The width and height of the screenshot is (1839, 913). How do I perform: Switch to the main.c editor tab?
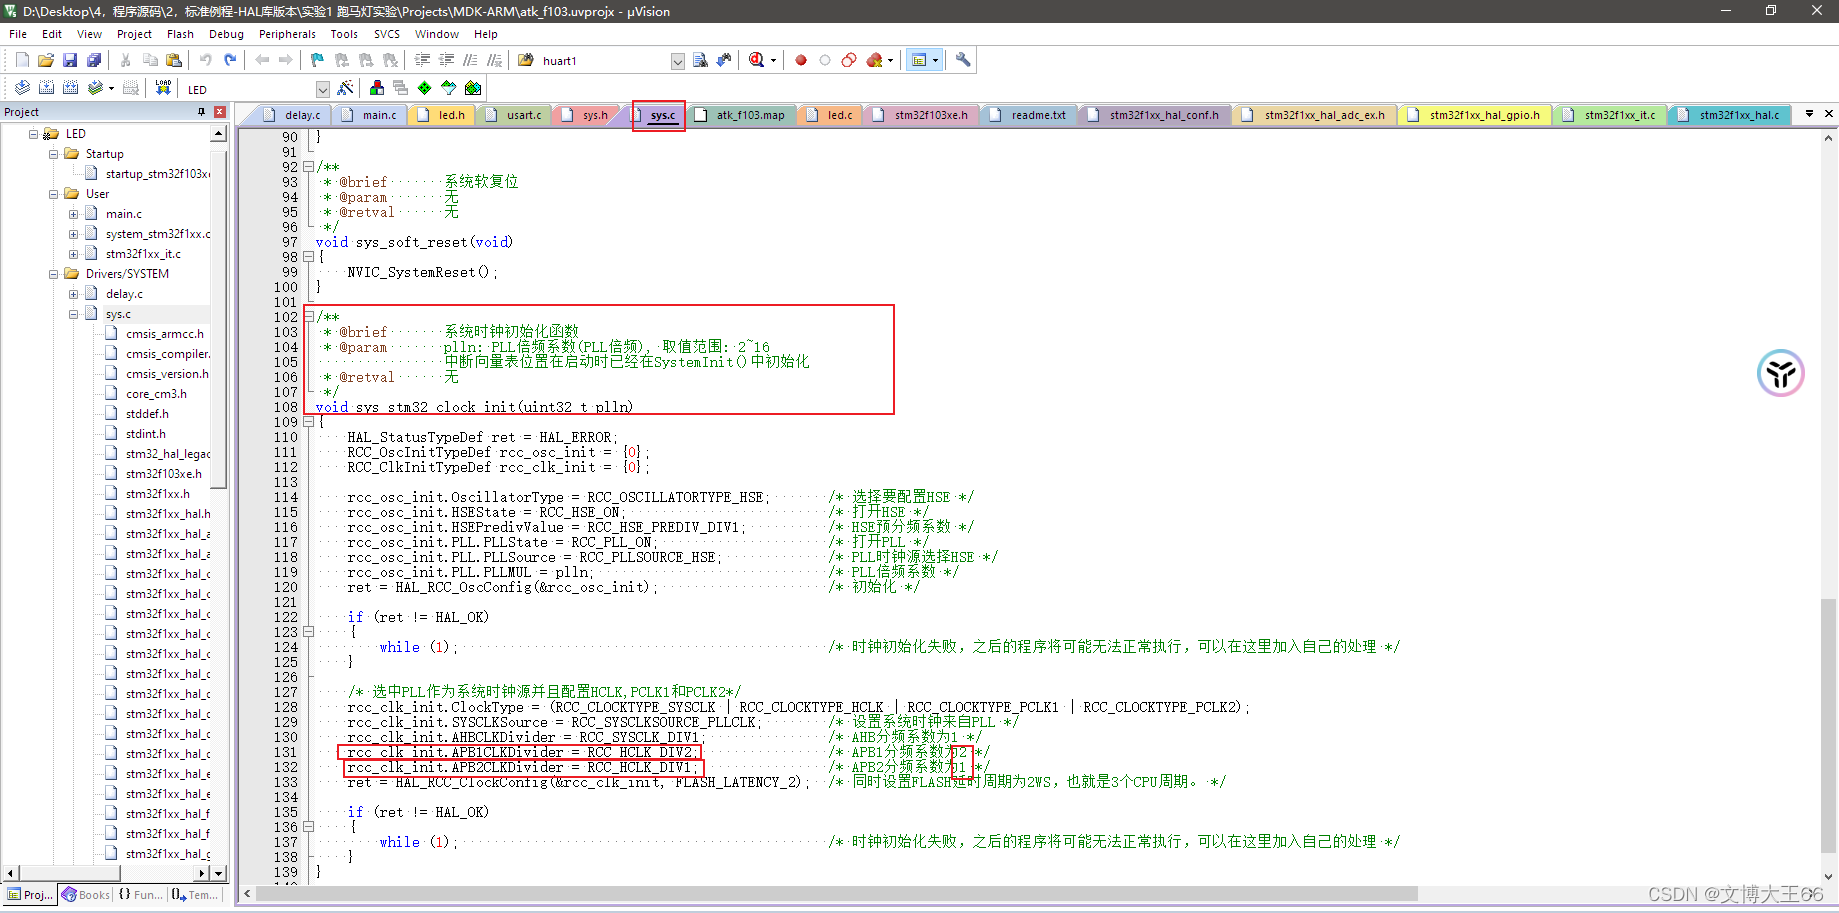tap(370, 115)
